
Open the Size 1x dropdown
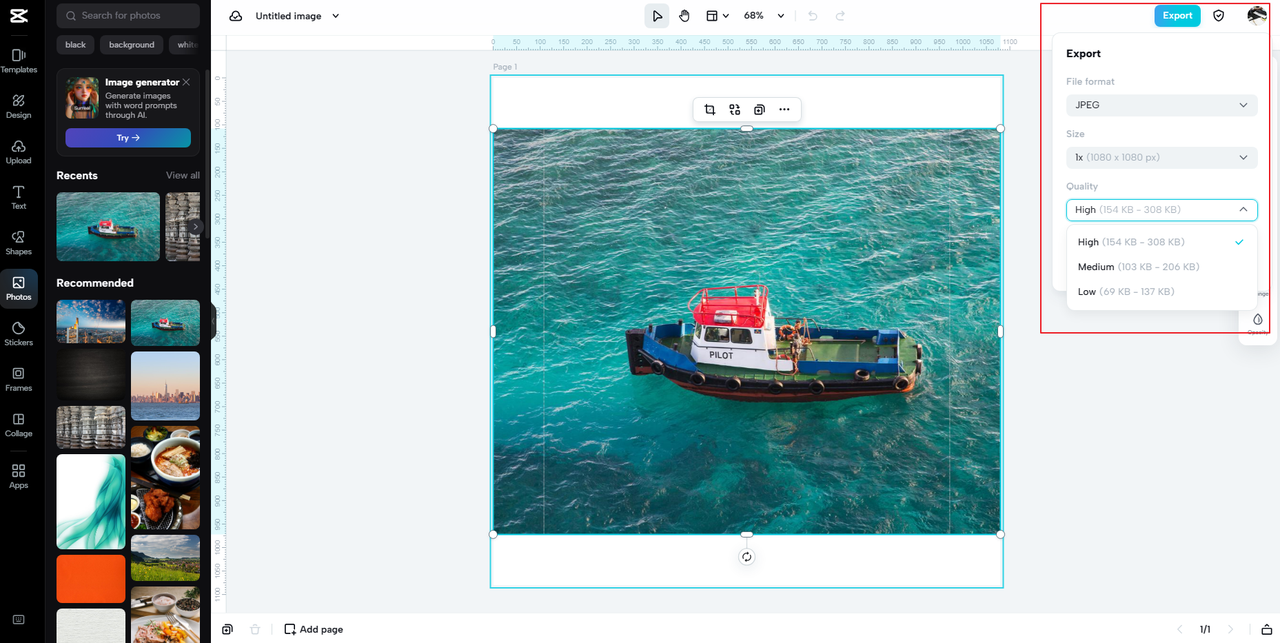[x=1161, y=157]
